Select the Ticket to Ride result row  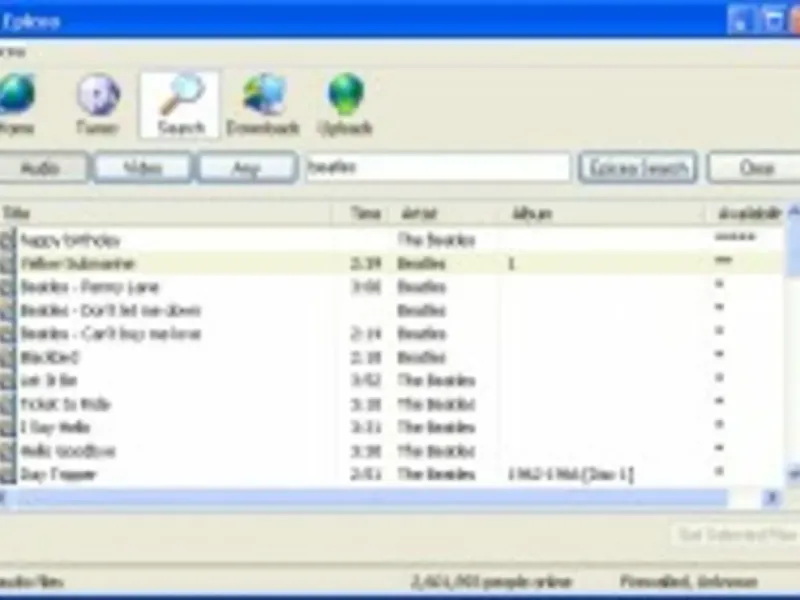pos(392,405)
